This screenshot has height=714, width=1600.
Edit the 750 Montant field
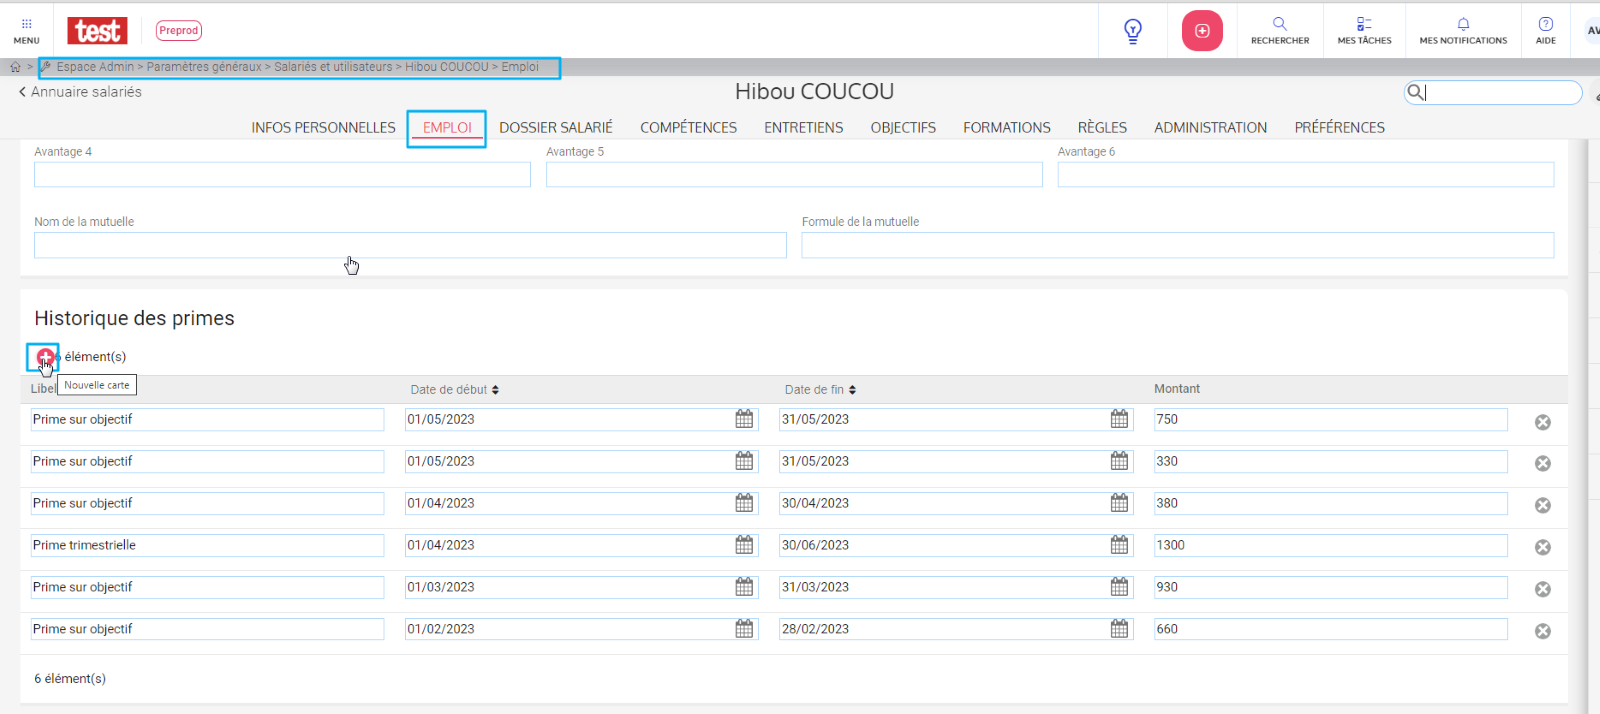(x=1329, y=420)
